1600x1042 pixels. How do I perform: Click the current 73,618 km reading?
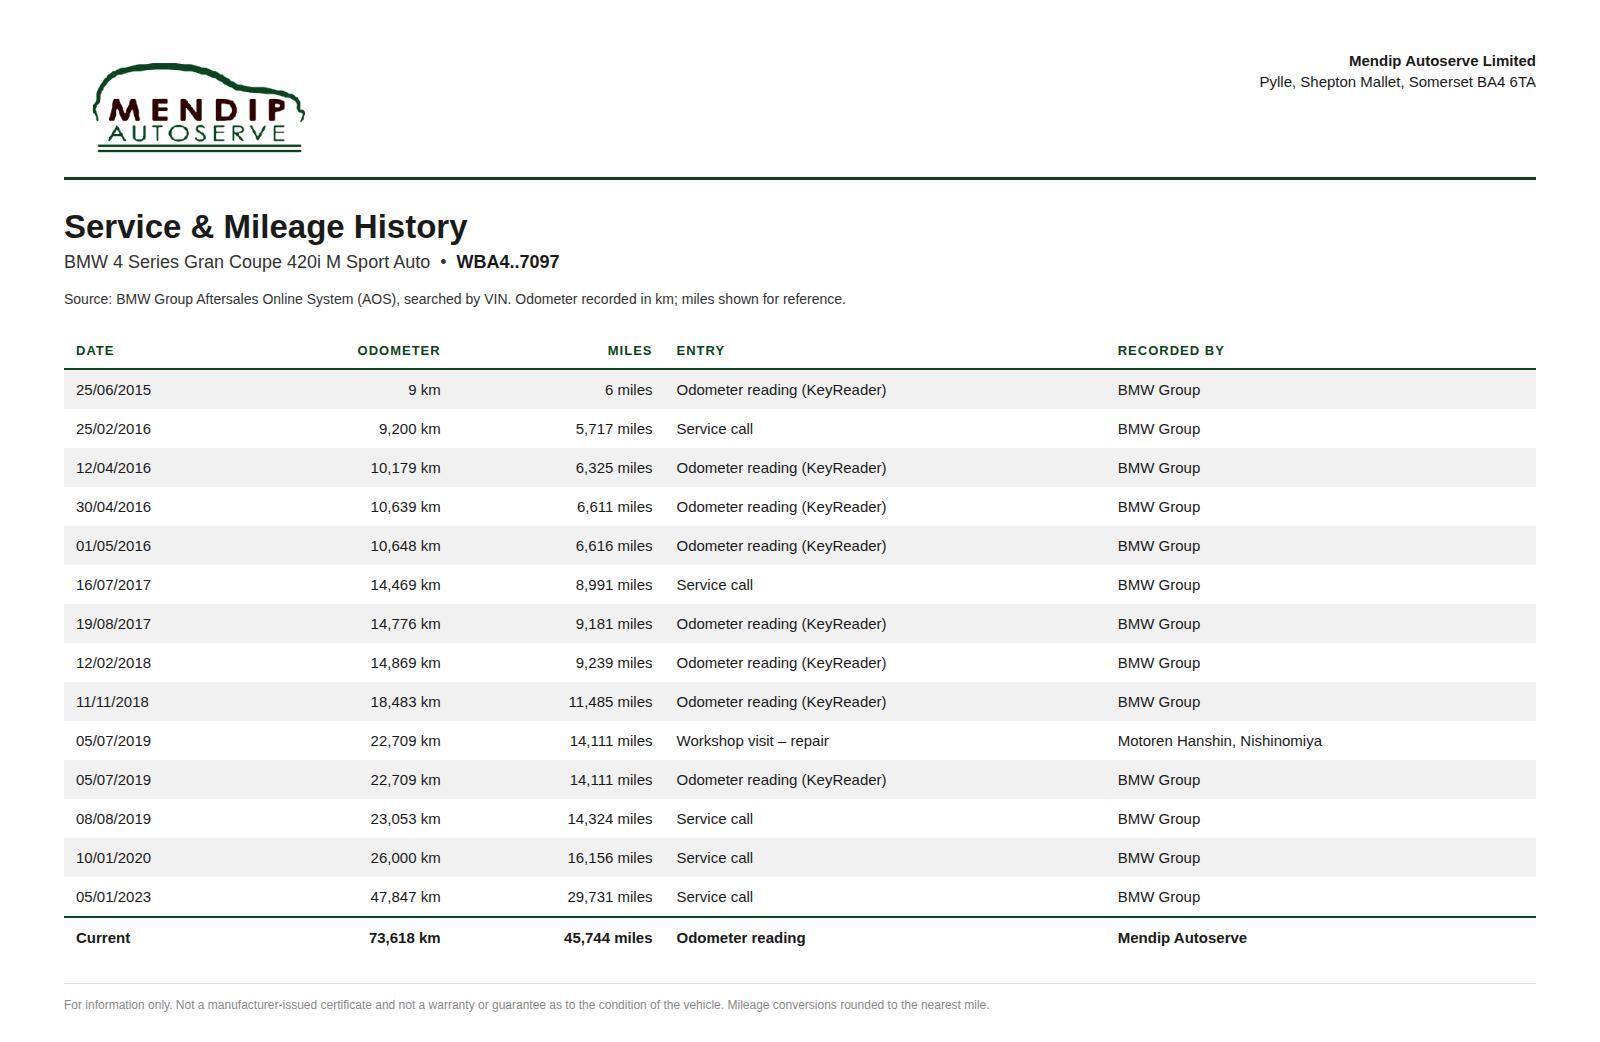pos(405,938)
